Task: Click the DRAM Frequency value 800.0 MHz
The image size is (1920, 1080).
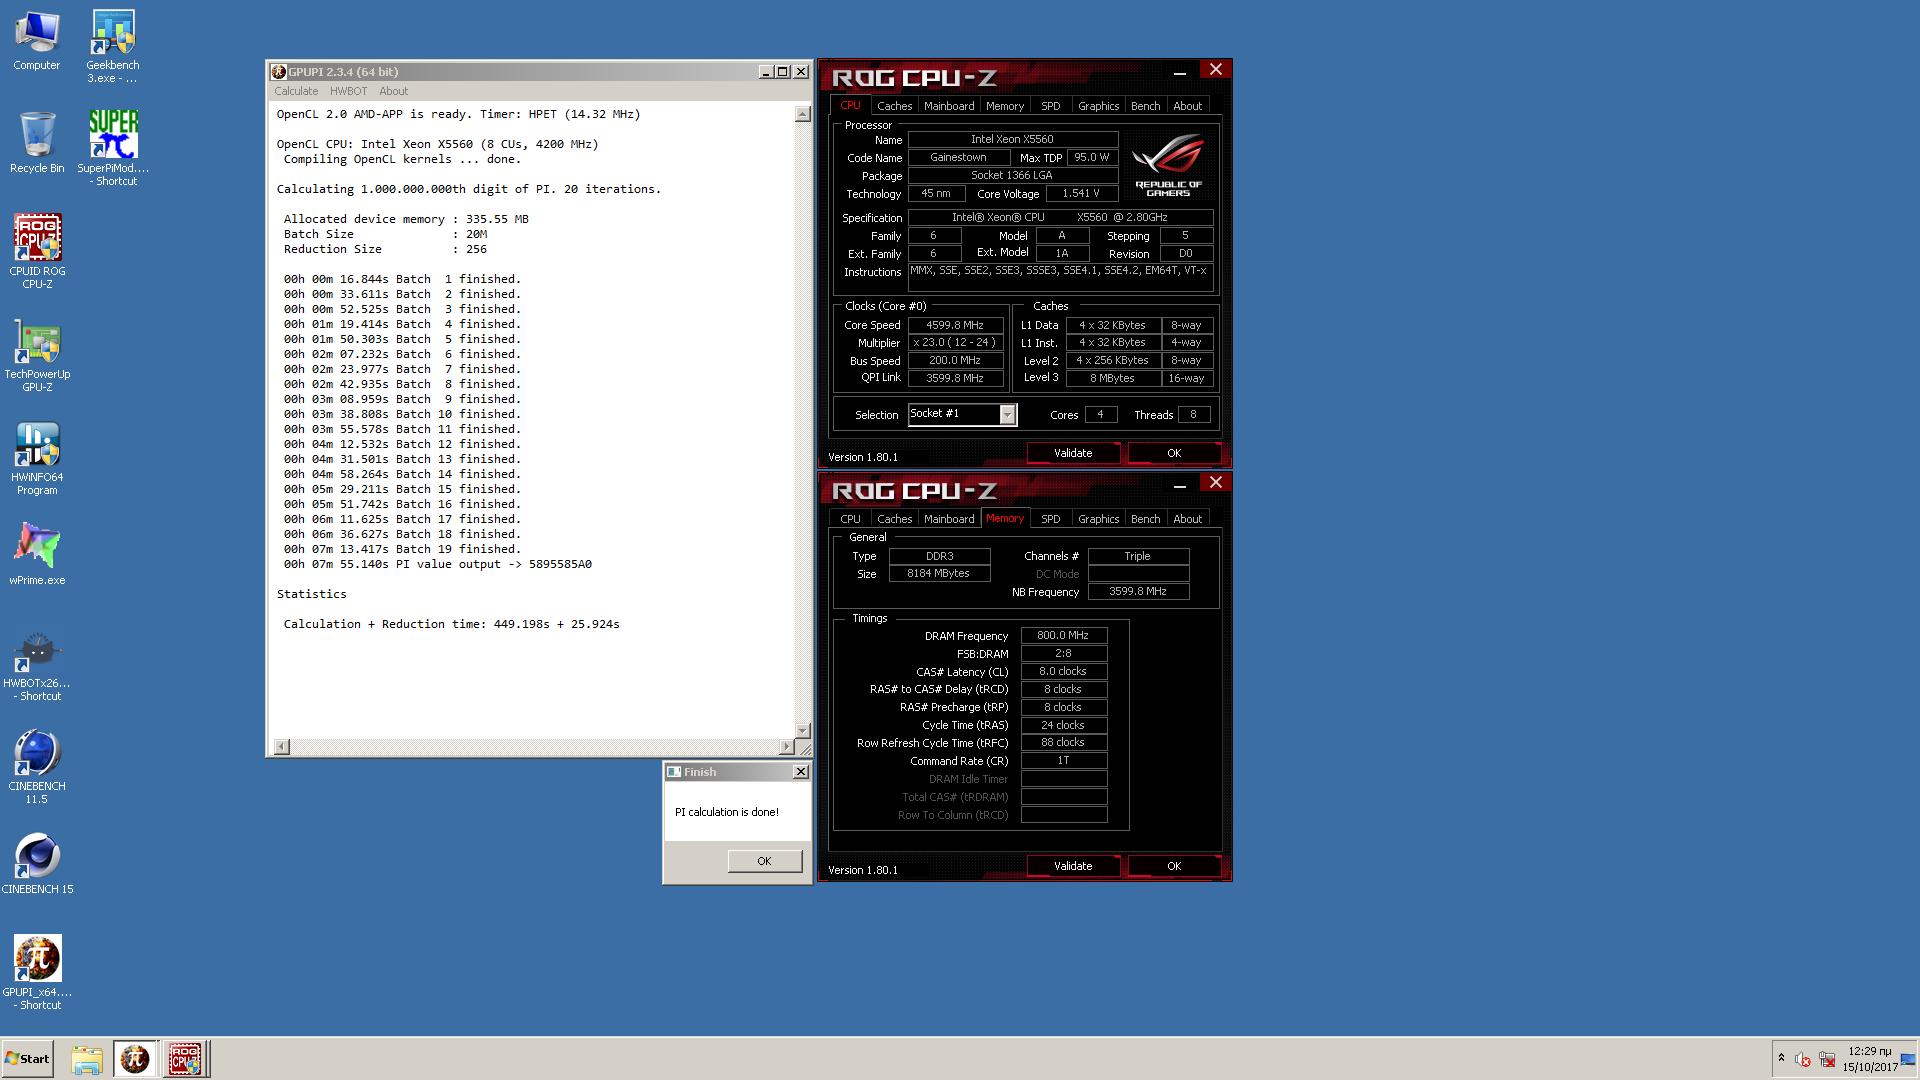Action: (x=1063, y=635)
